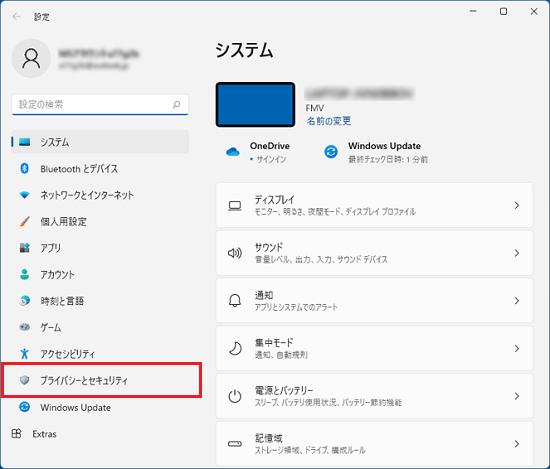Screen dimensions: 550x469
Task: Open ディスプレイ settings card
Action: (x=374, y=205)
